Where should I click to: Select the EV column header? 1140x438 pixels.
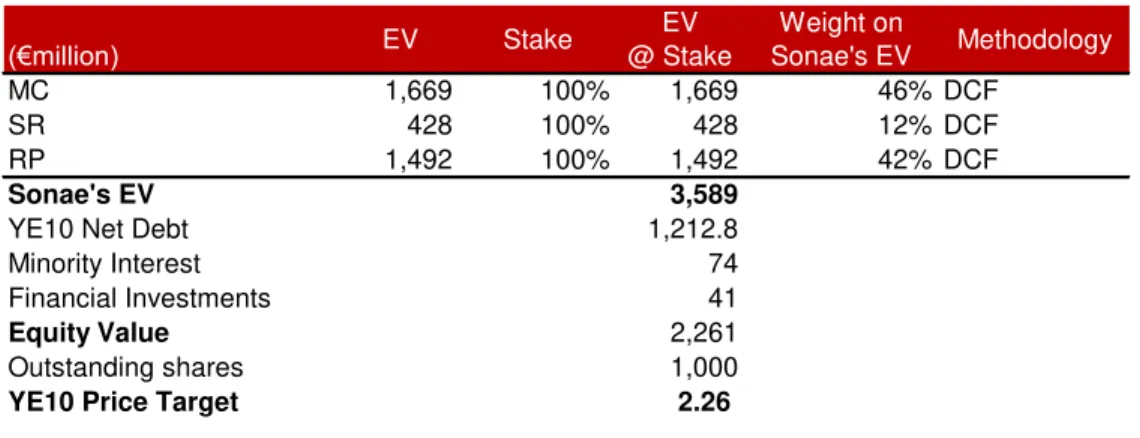pos(400,39)
